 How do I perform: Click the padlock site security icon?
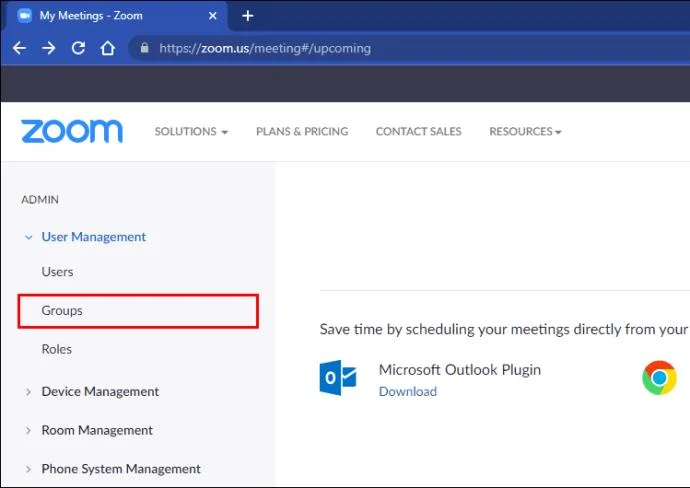click(144, 48)
